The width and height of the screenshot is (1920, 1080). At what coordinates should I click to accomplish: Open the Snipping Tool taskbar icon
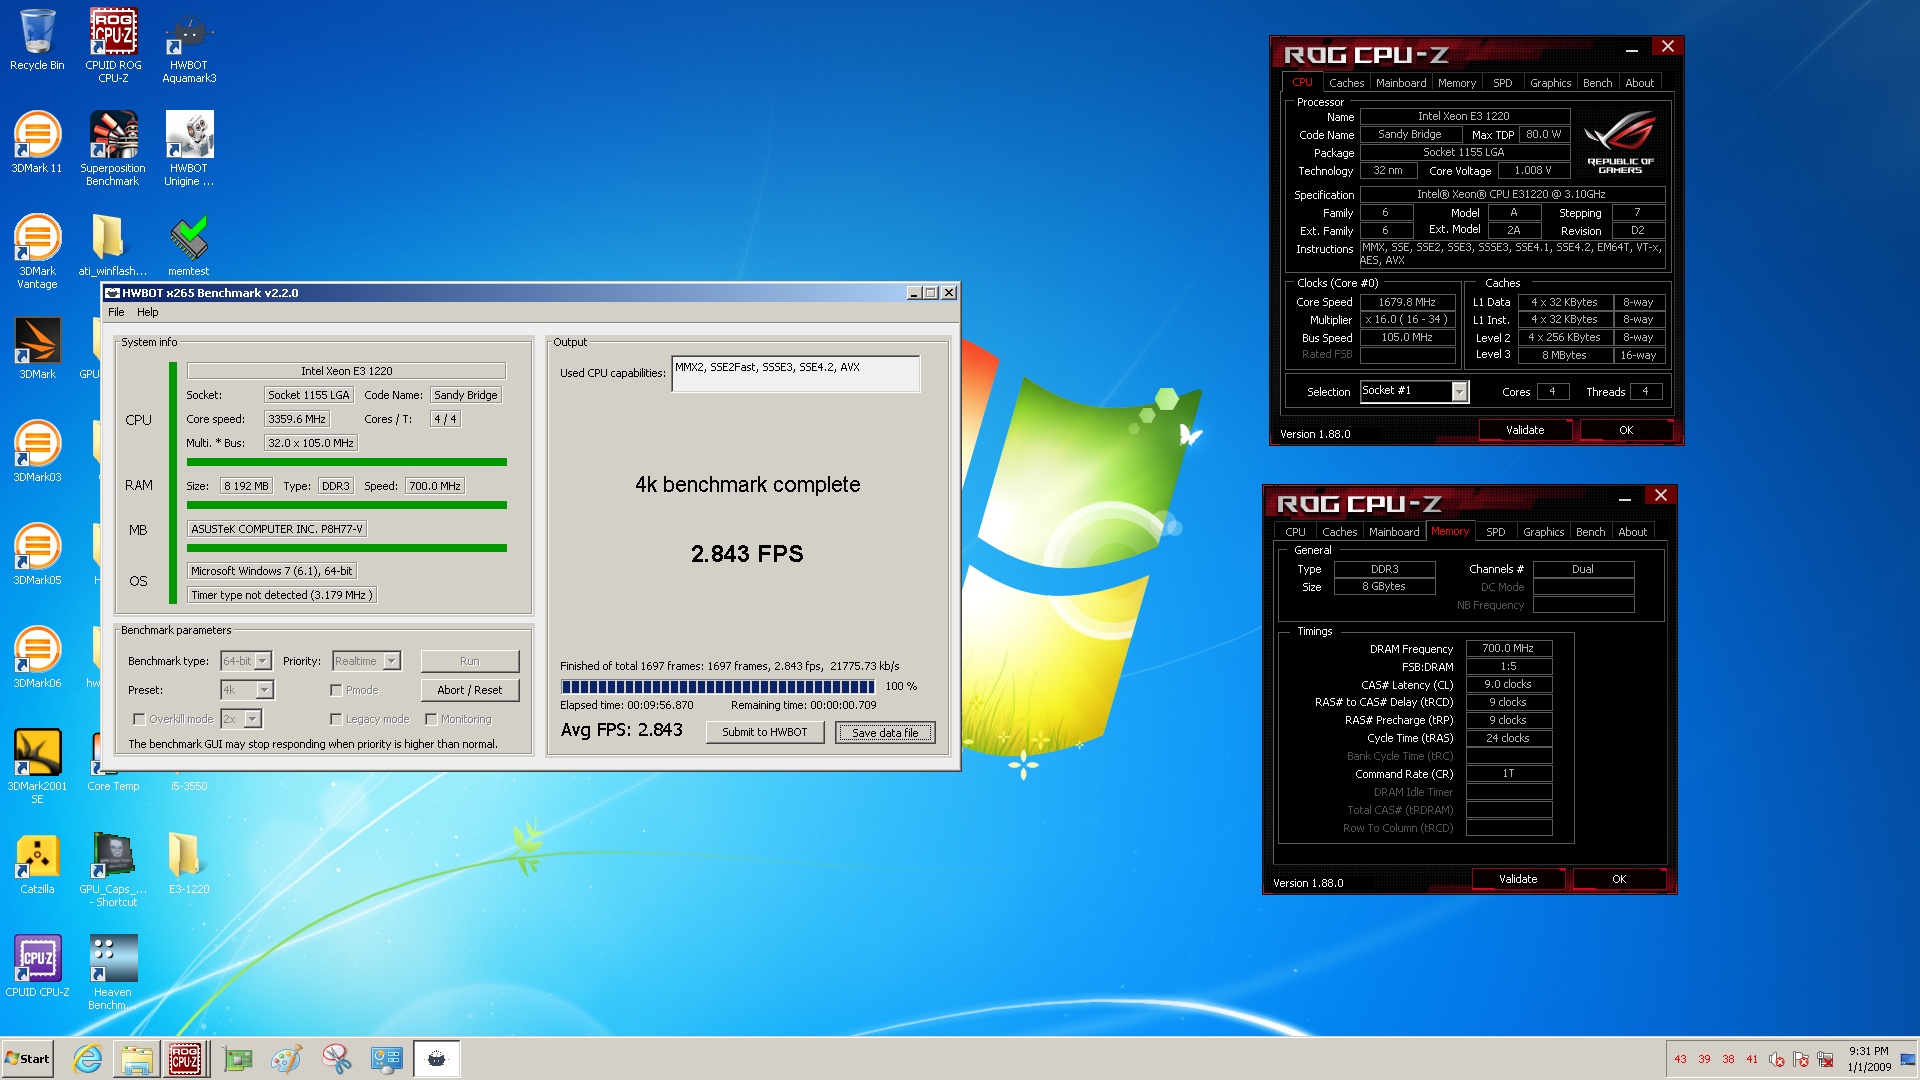[337, 1059]
